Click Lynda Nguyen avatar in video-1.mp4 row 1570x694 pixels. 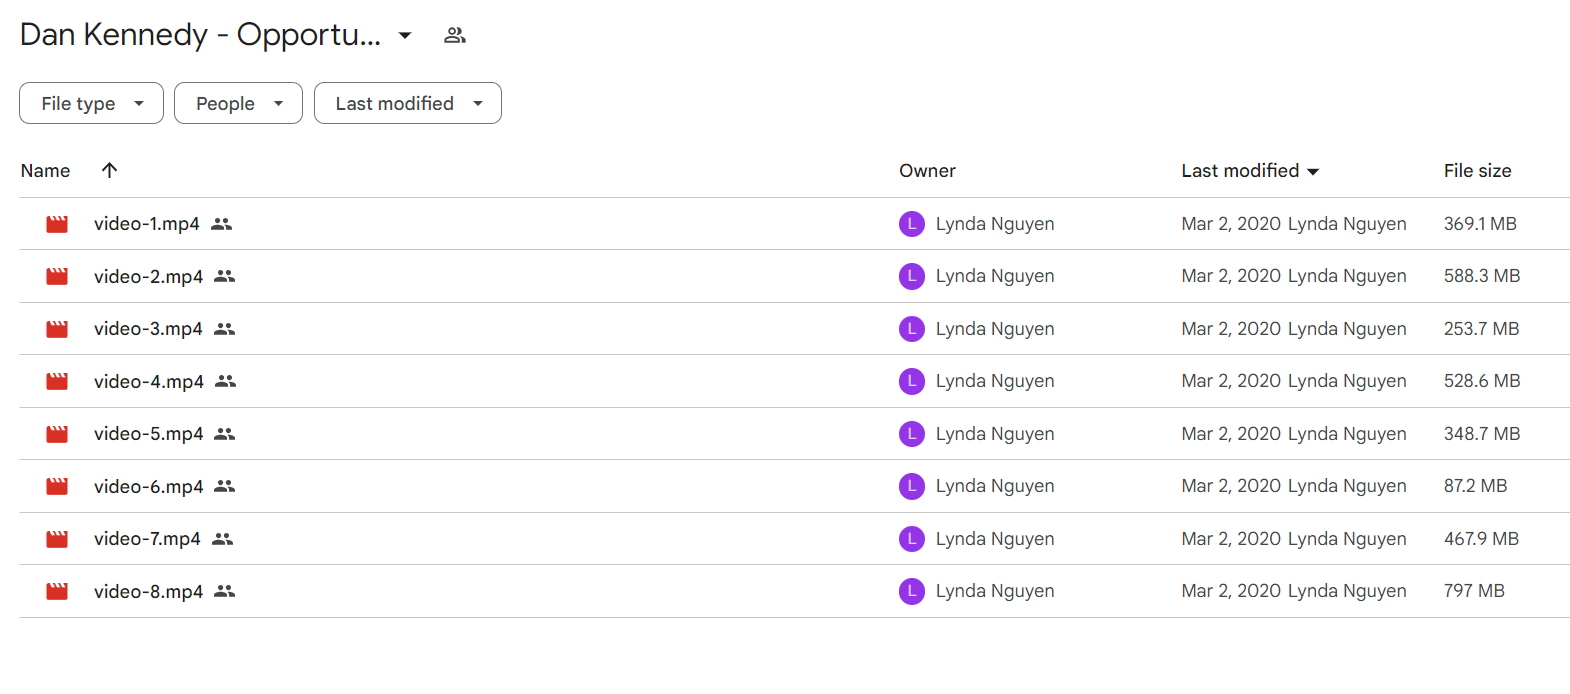pos(912,224)
